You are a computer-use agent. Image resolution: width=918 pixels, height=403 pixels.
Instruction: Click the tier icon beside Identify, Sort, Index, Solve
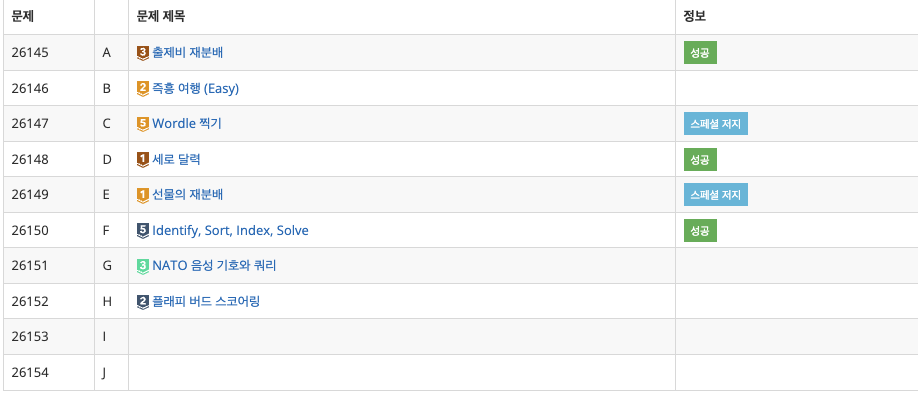(142, 230)
